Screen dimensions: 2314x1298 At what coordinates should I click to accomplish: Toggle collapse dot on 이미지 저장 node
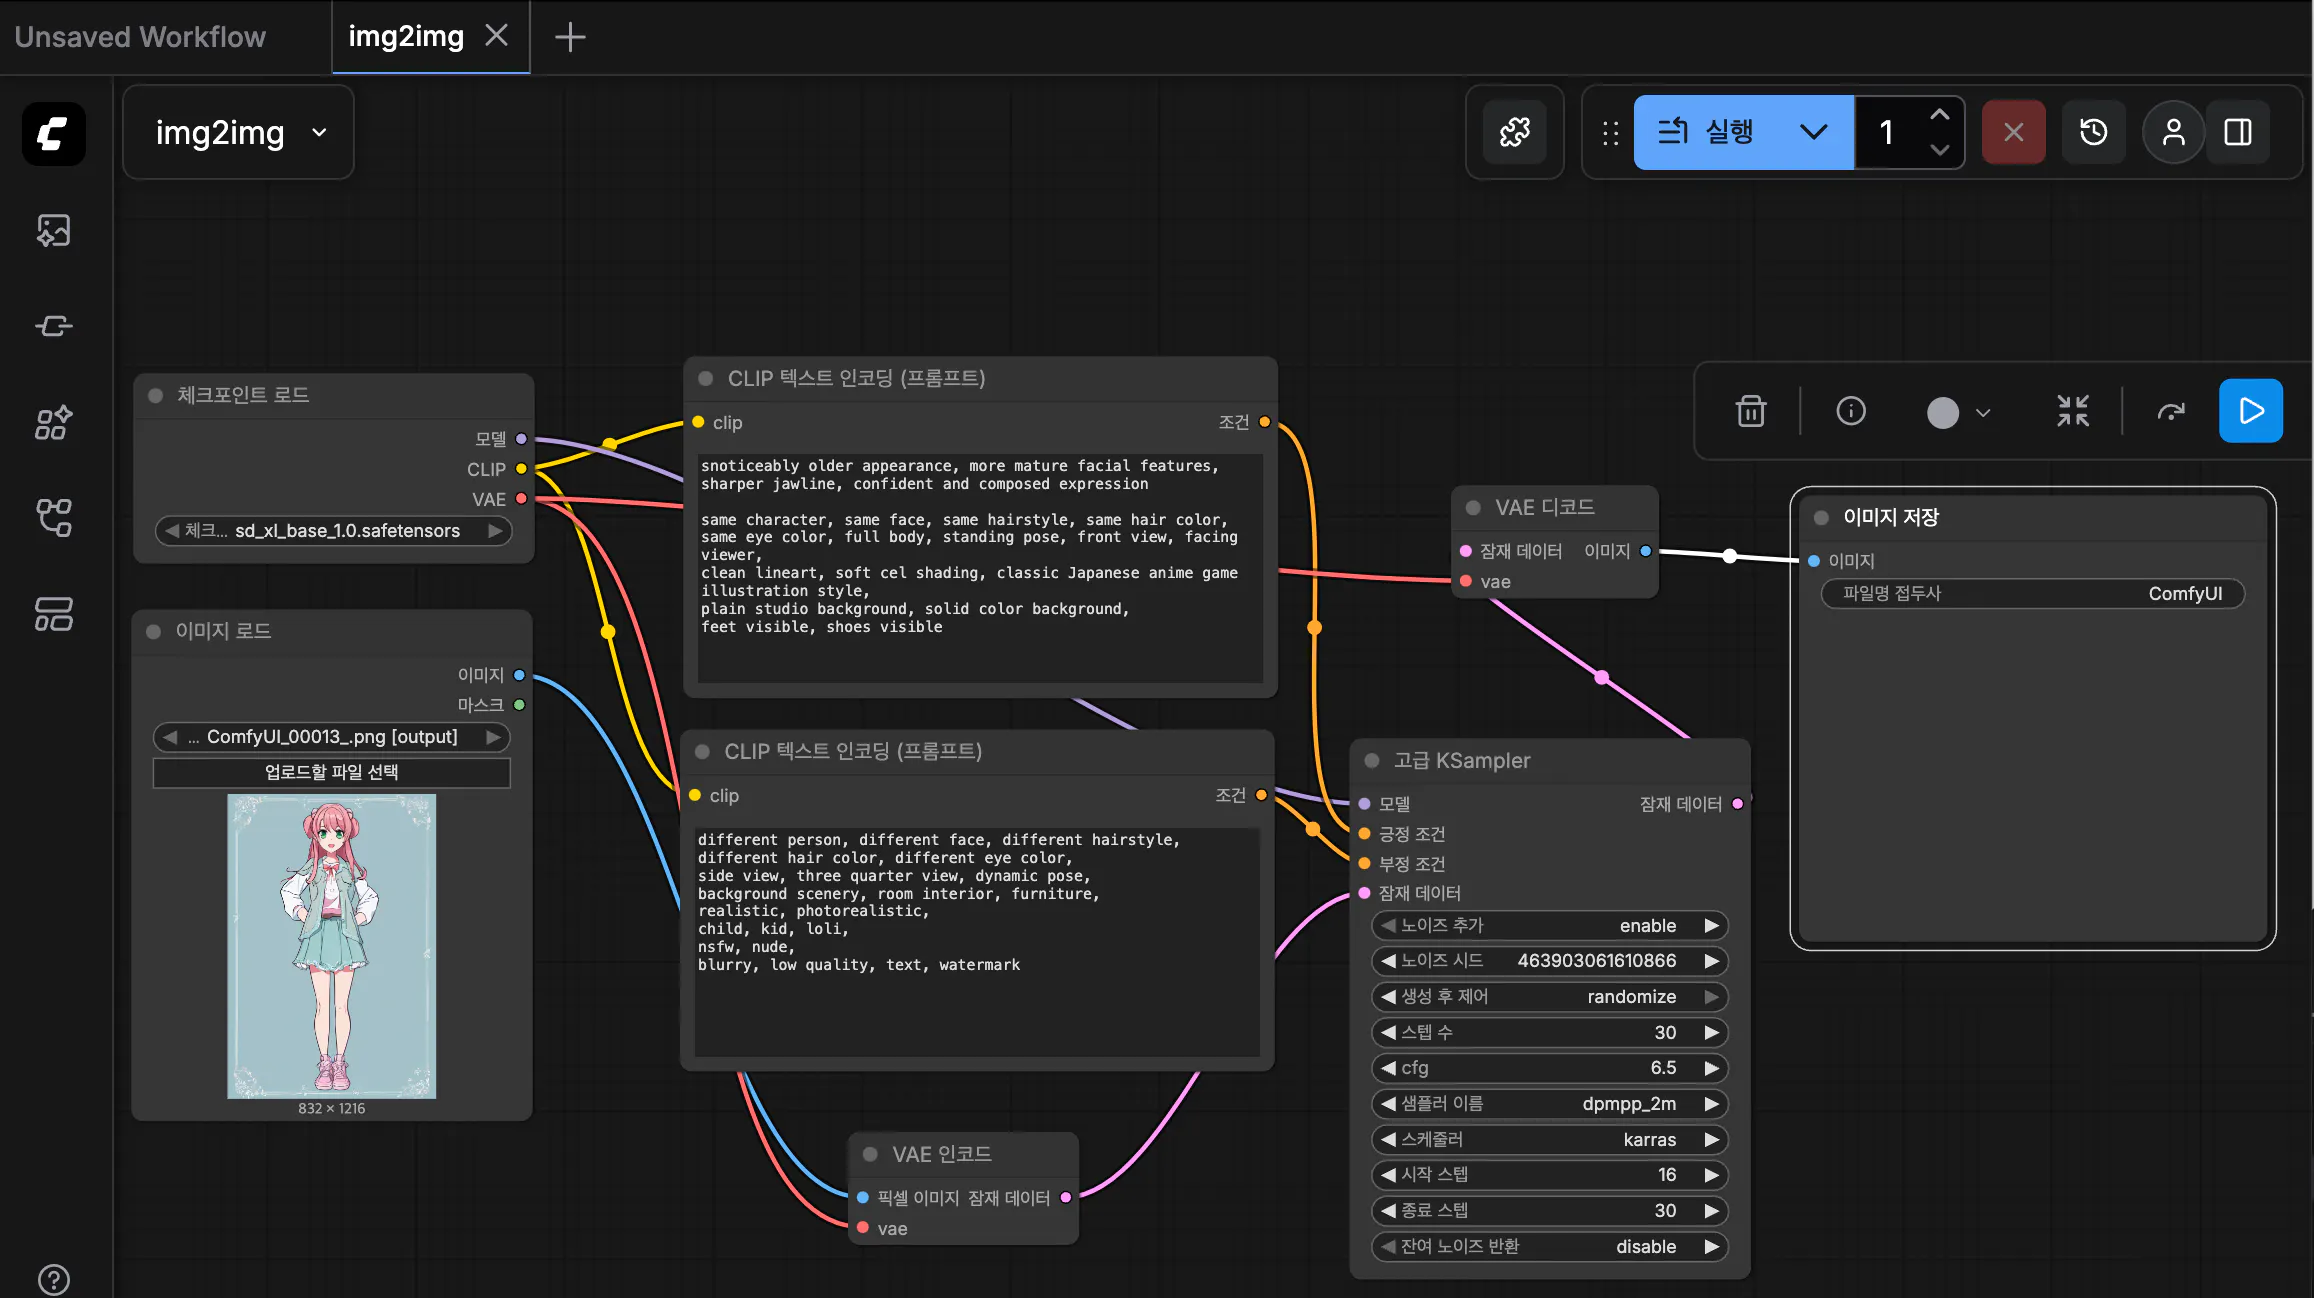point(1821,517)
